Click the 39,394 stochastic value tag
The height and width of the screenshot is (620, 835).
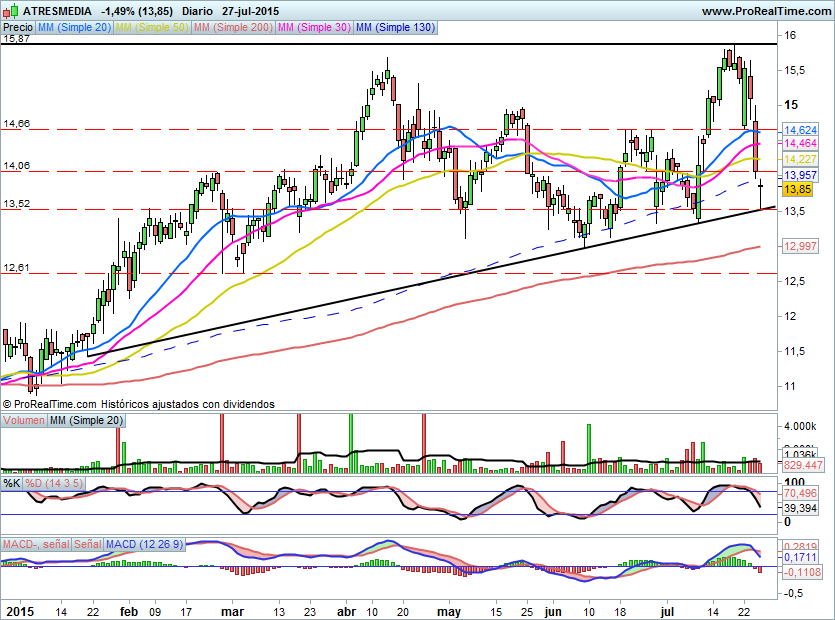coord(800,508)
